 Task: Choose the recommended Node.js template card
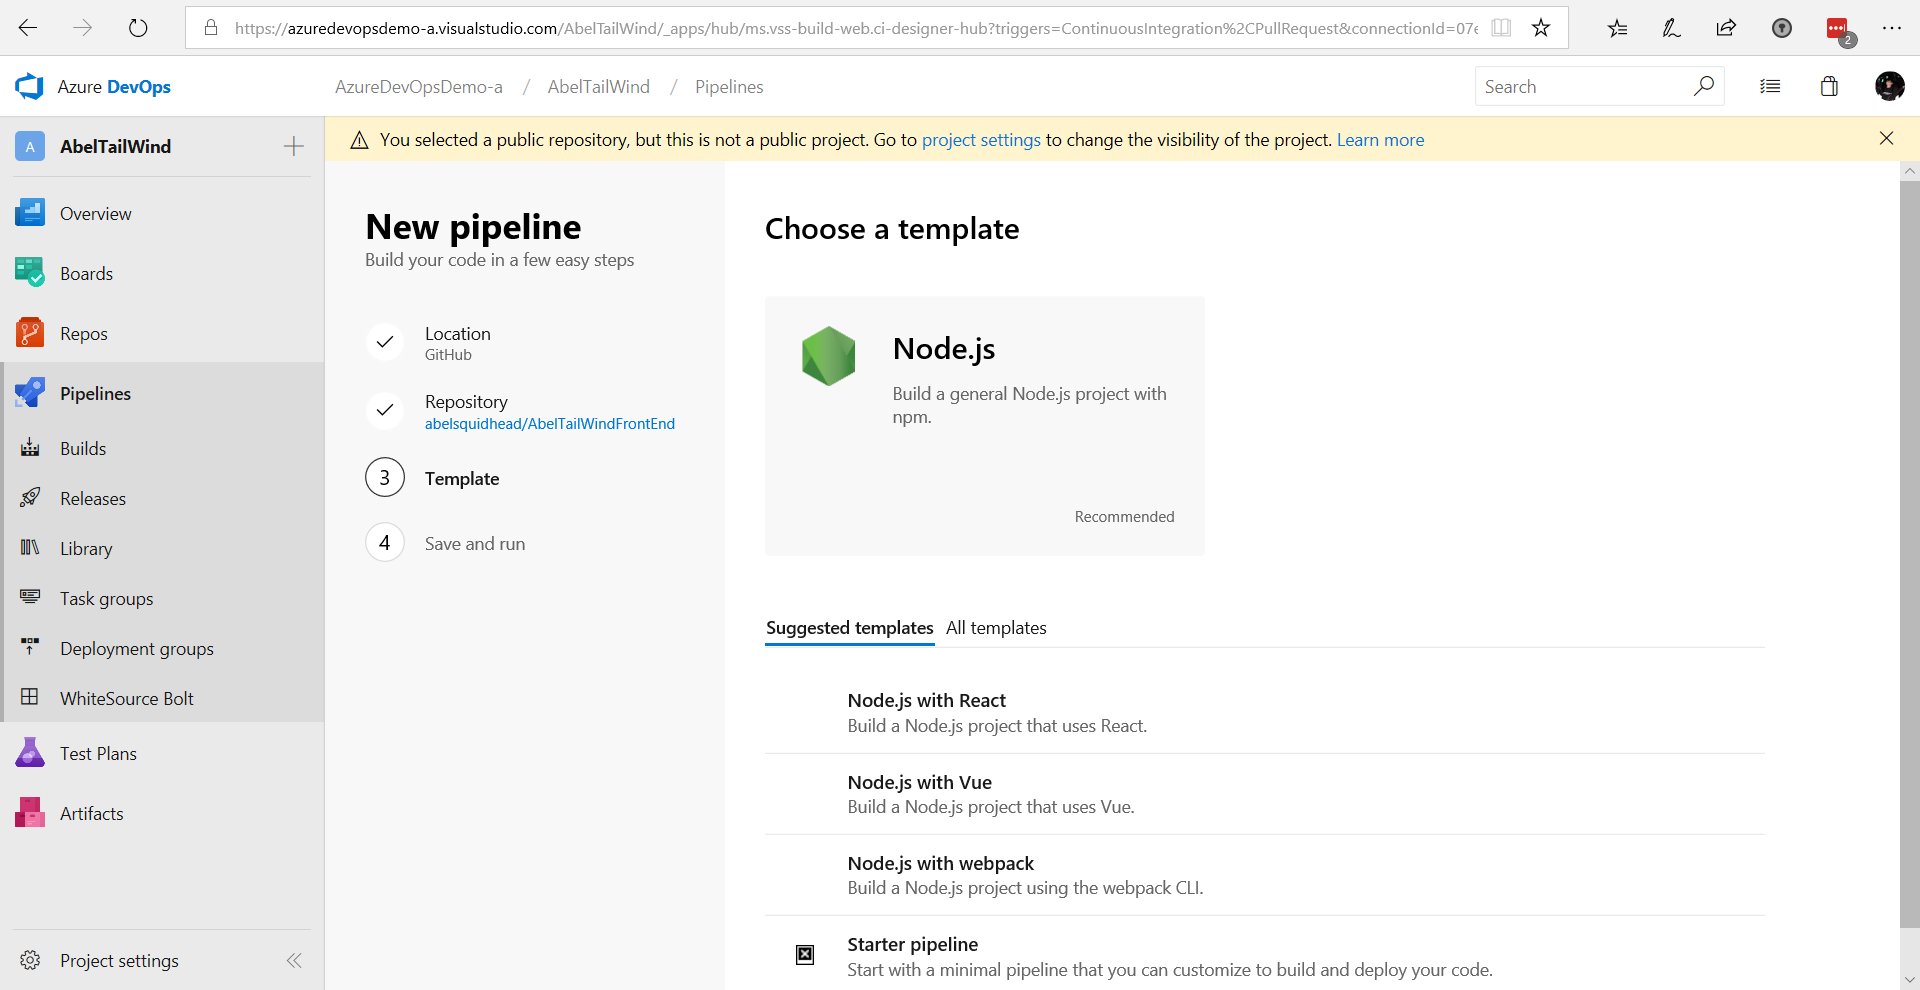(x=985, y=426)
